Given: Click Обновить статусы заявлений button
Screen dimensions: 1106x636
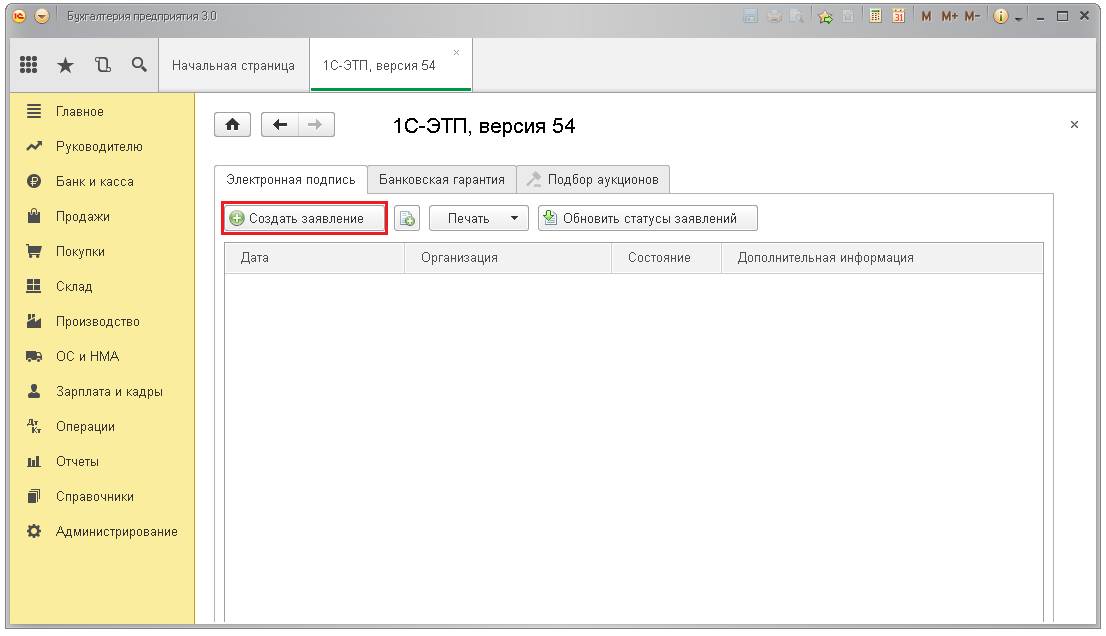Looking at the screenshot, I should pos(648,219).
